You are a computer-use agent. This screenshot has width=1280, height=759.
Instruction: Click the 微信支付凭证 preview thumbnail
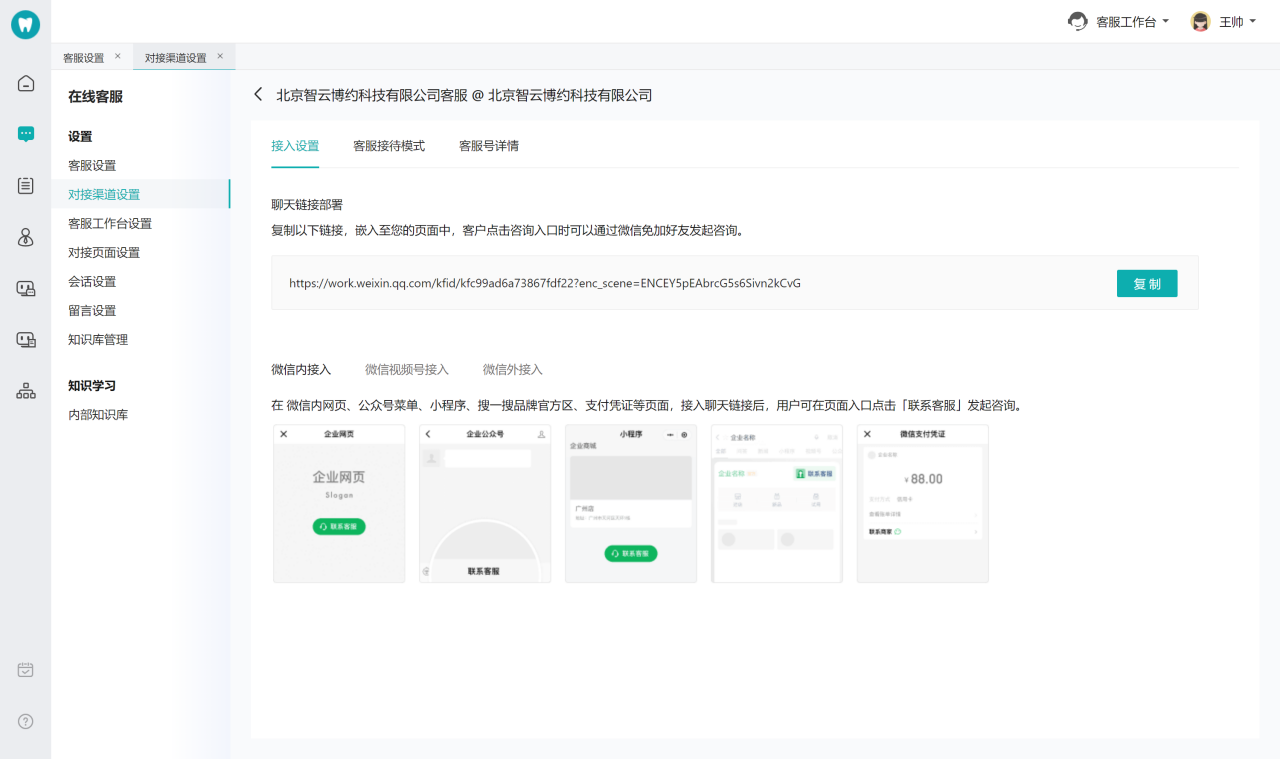(922, 503)
